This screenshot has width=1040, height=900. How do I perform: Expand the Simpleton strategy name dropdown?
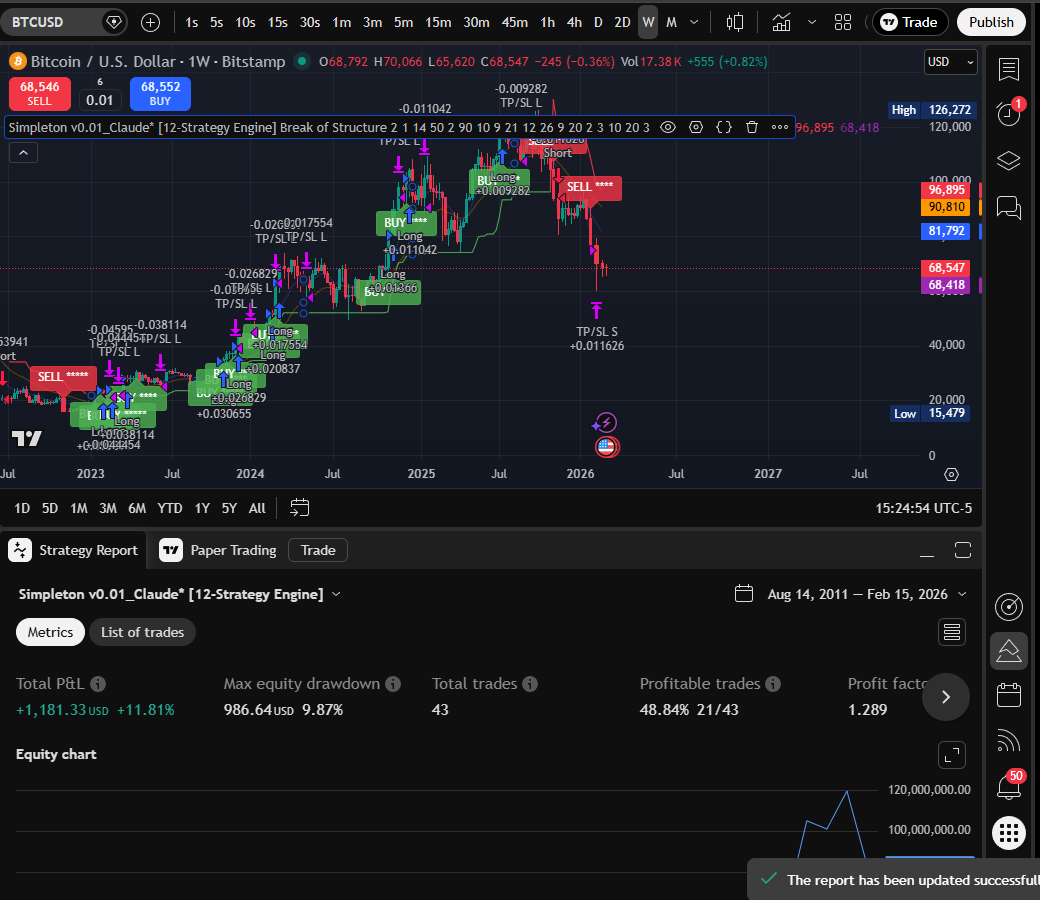click(337, 594)
